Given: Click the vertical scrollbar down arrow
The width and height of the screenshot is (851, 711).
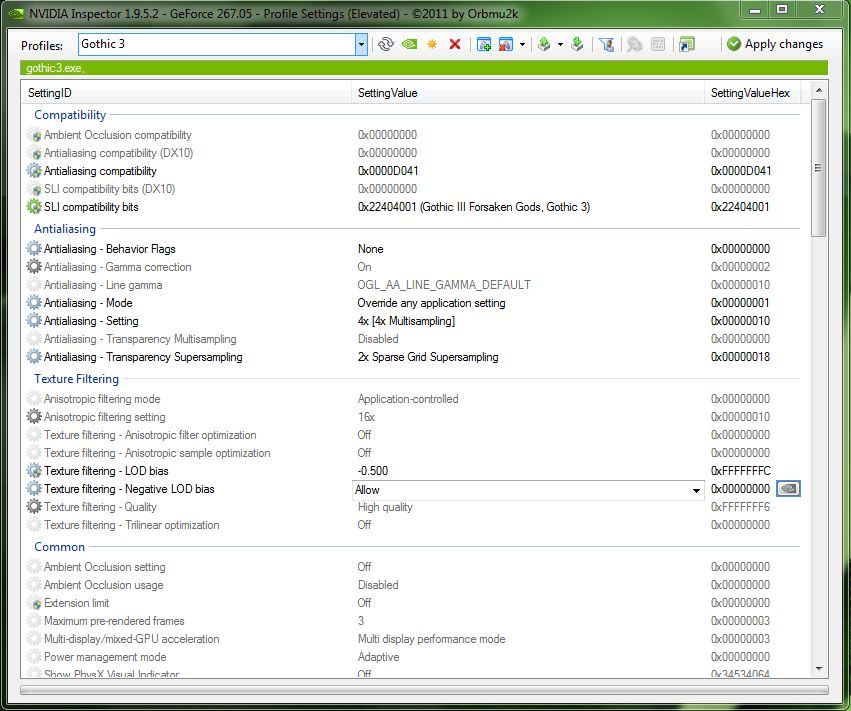Looking at the screenshot, I should [819, 669].
